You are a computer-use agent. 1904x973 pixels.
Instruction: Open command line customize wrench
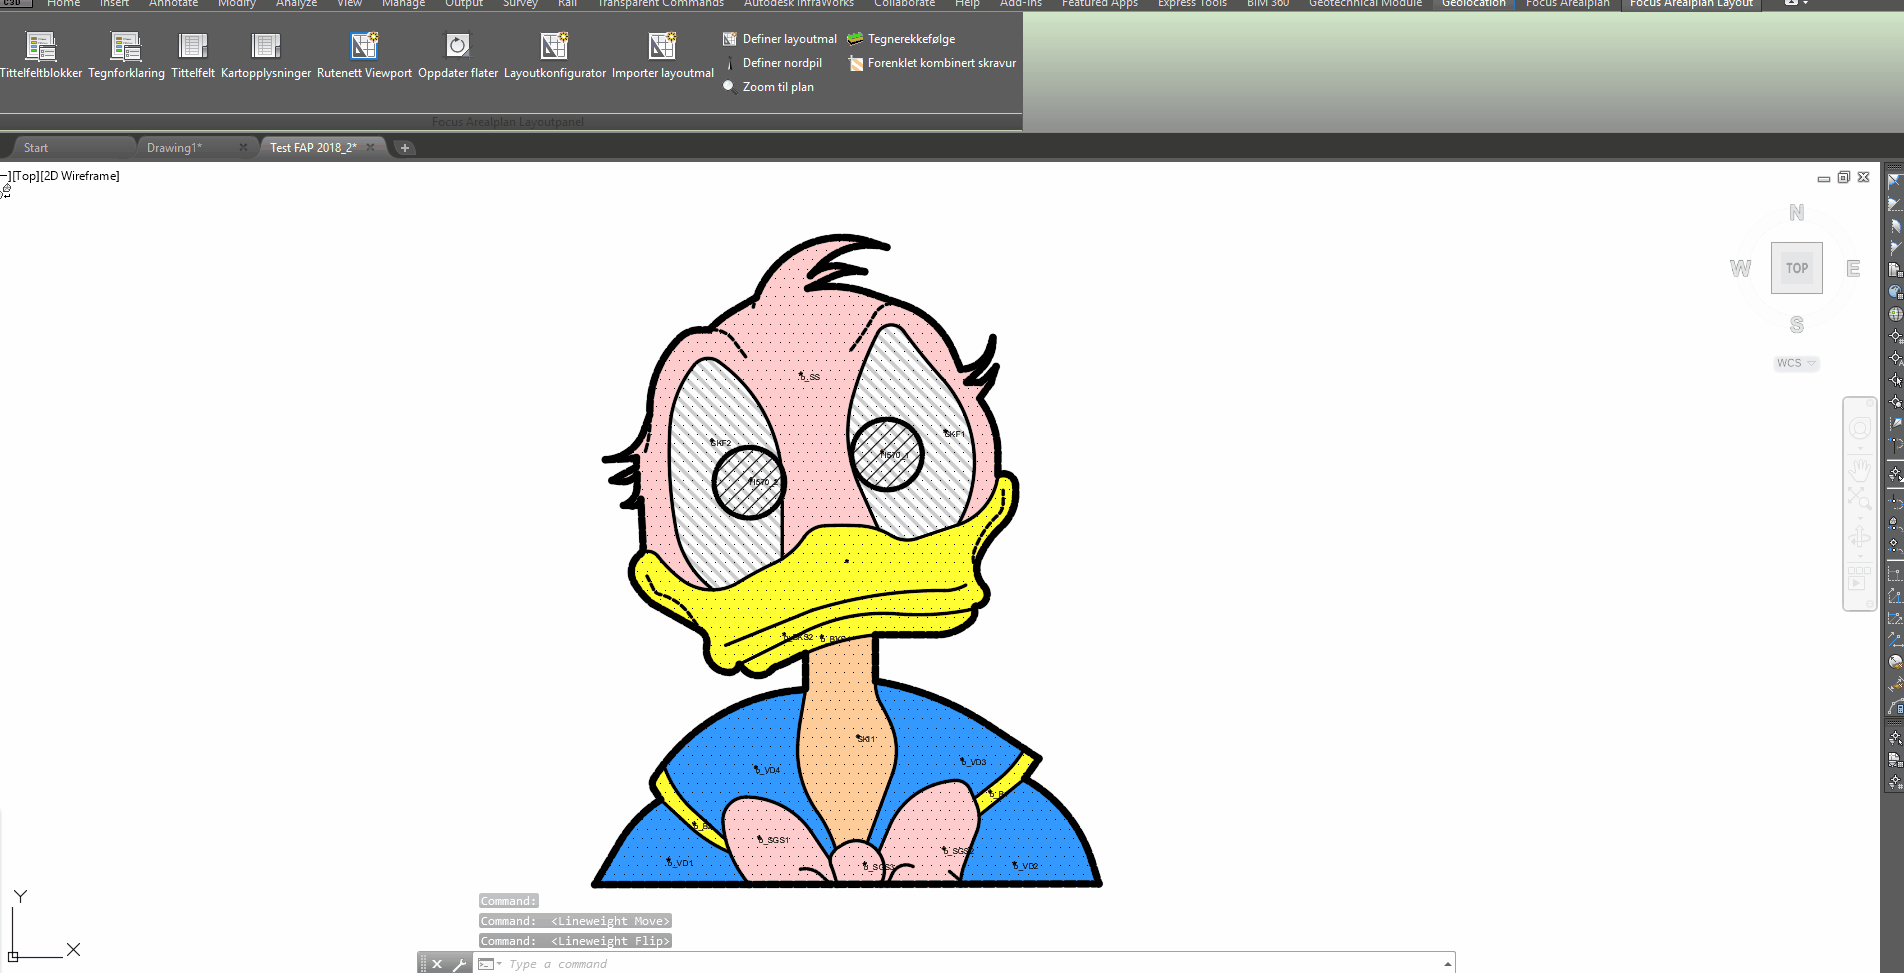(459, 964)
